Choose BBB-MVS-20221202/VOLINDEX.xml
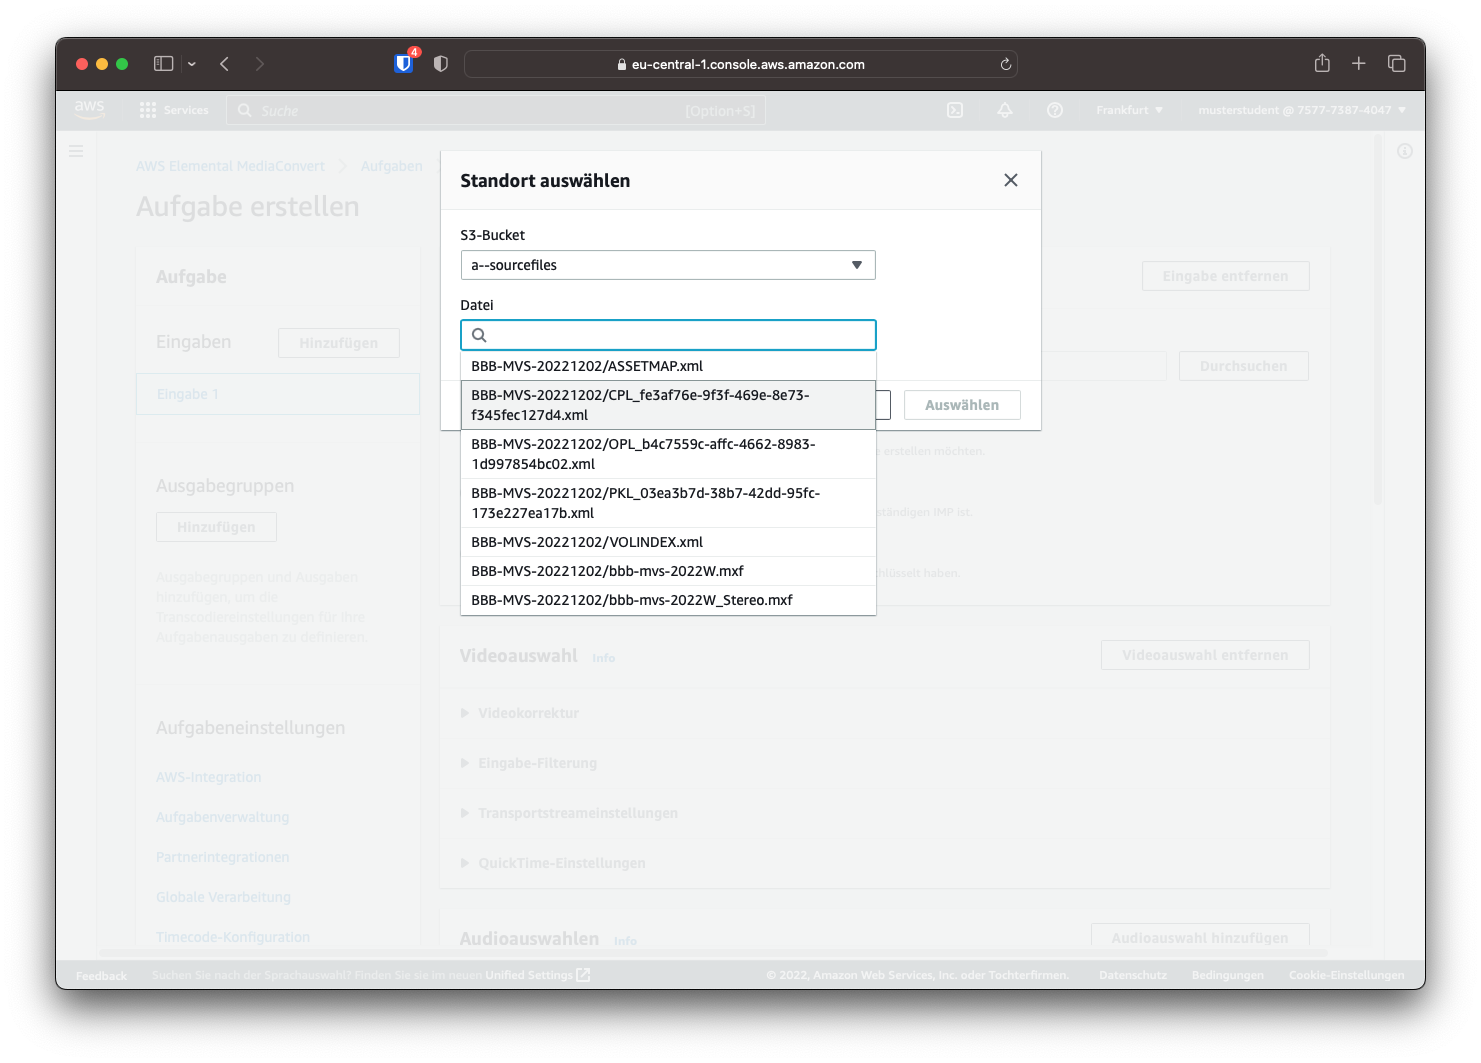Screen dimensions: 1481x1063 (668, 542)
